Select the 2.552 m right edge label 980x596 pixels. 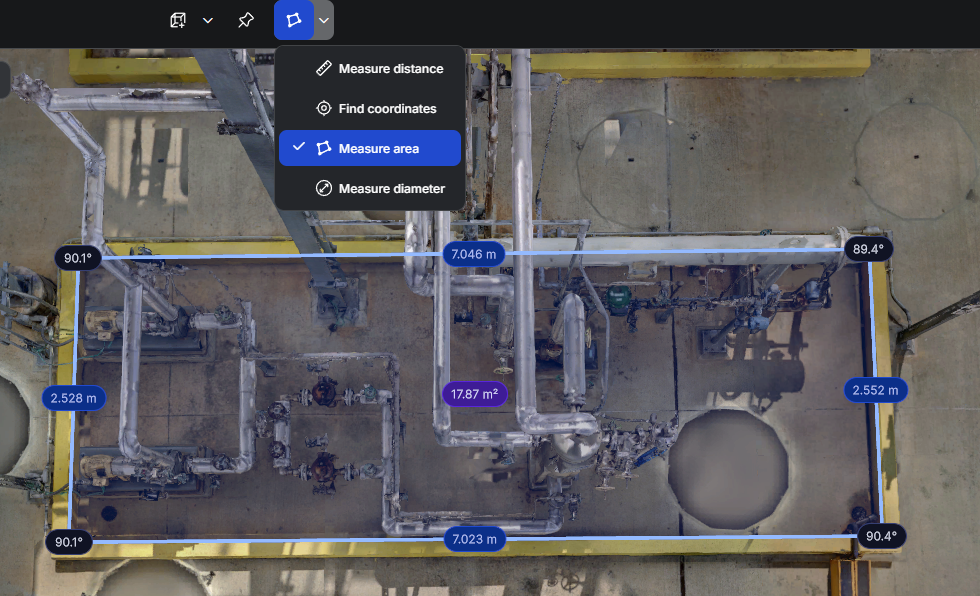(x=875, y=390)
